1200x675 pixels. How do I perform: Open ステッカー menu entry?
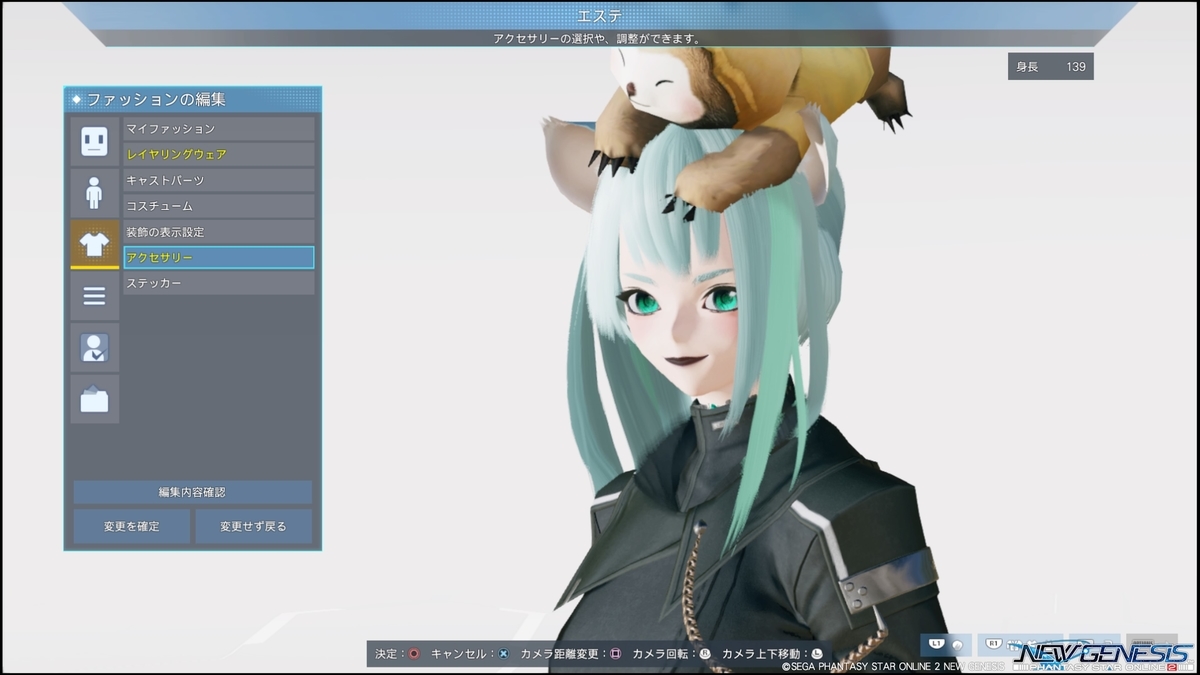pos(219,284)
